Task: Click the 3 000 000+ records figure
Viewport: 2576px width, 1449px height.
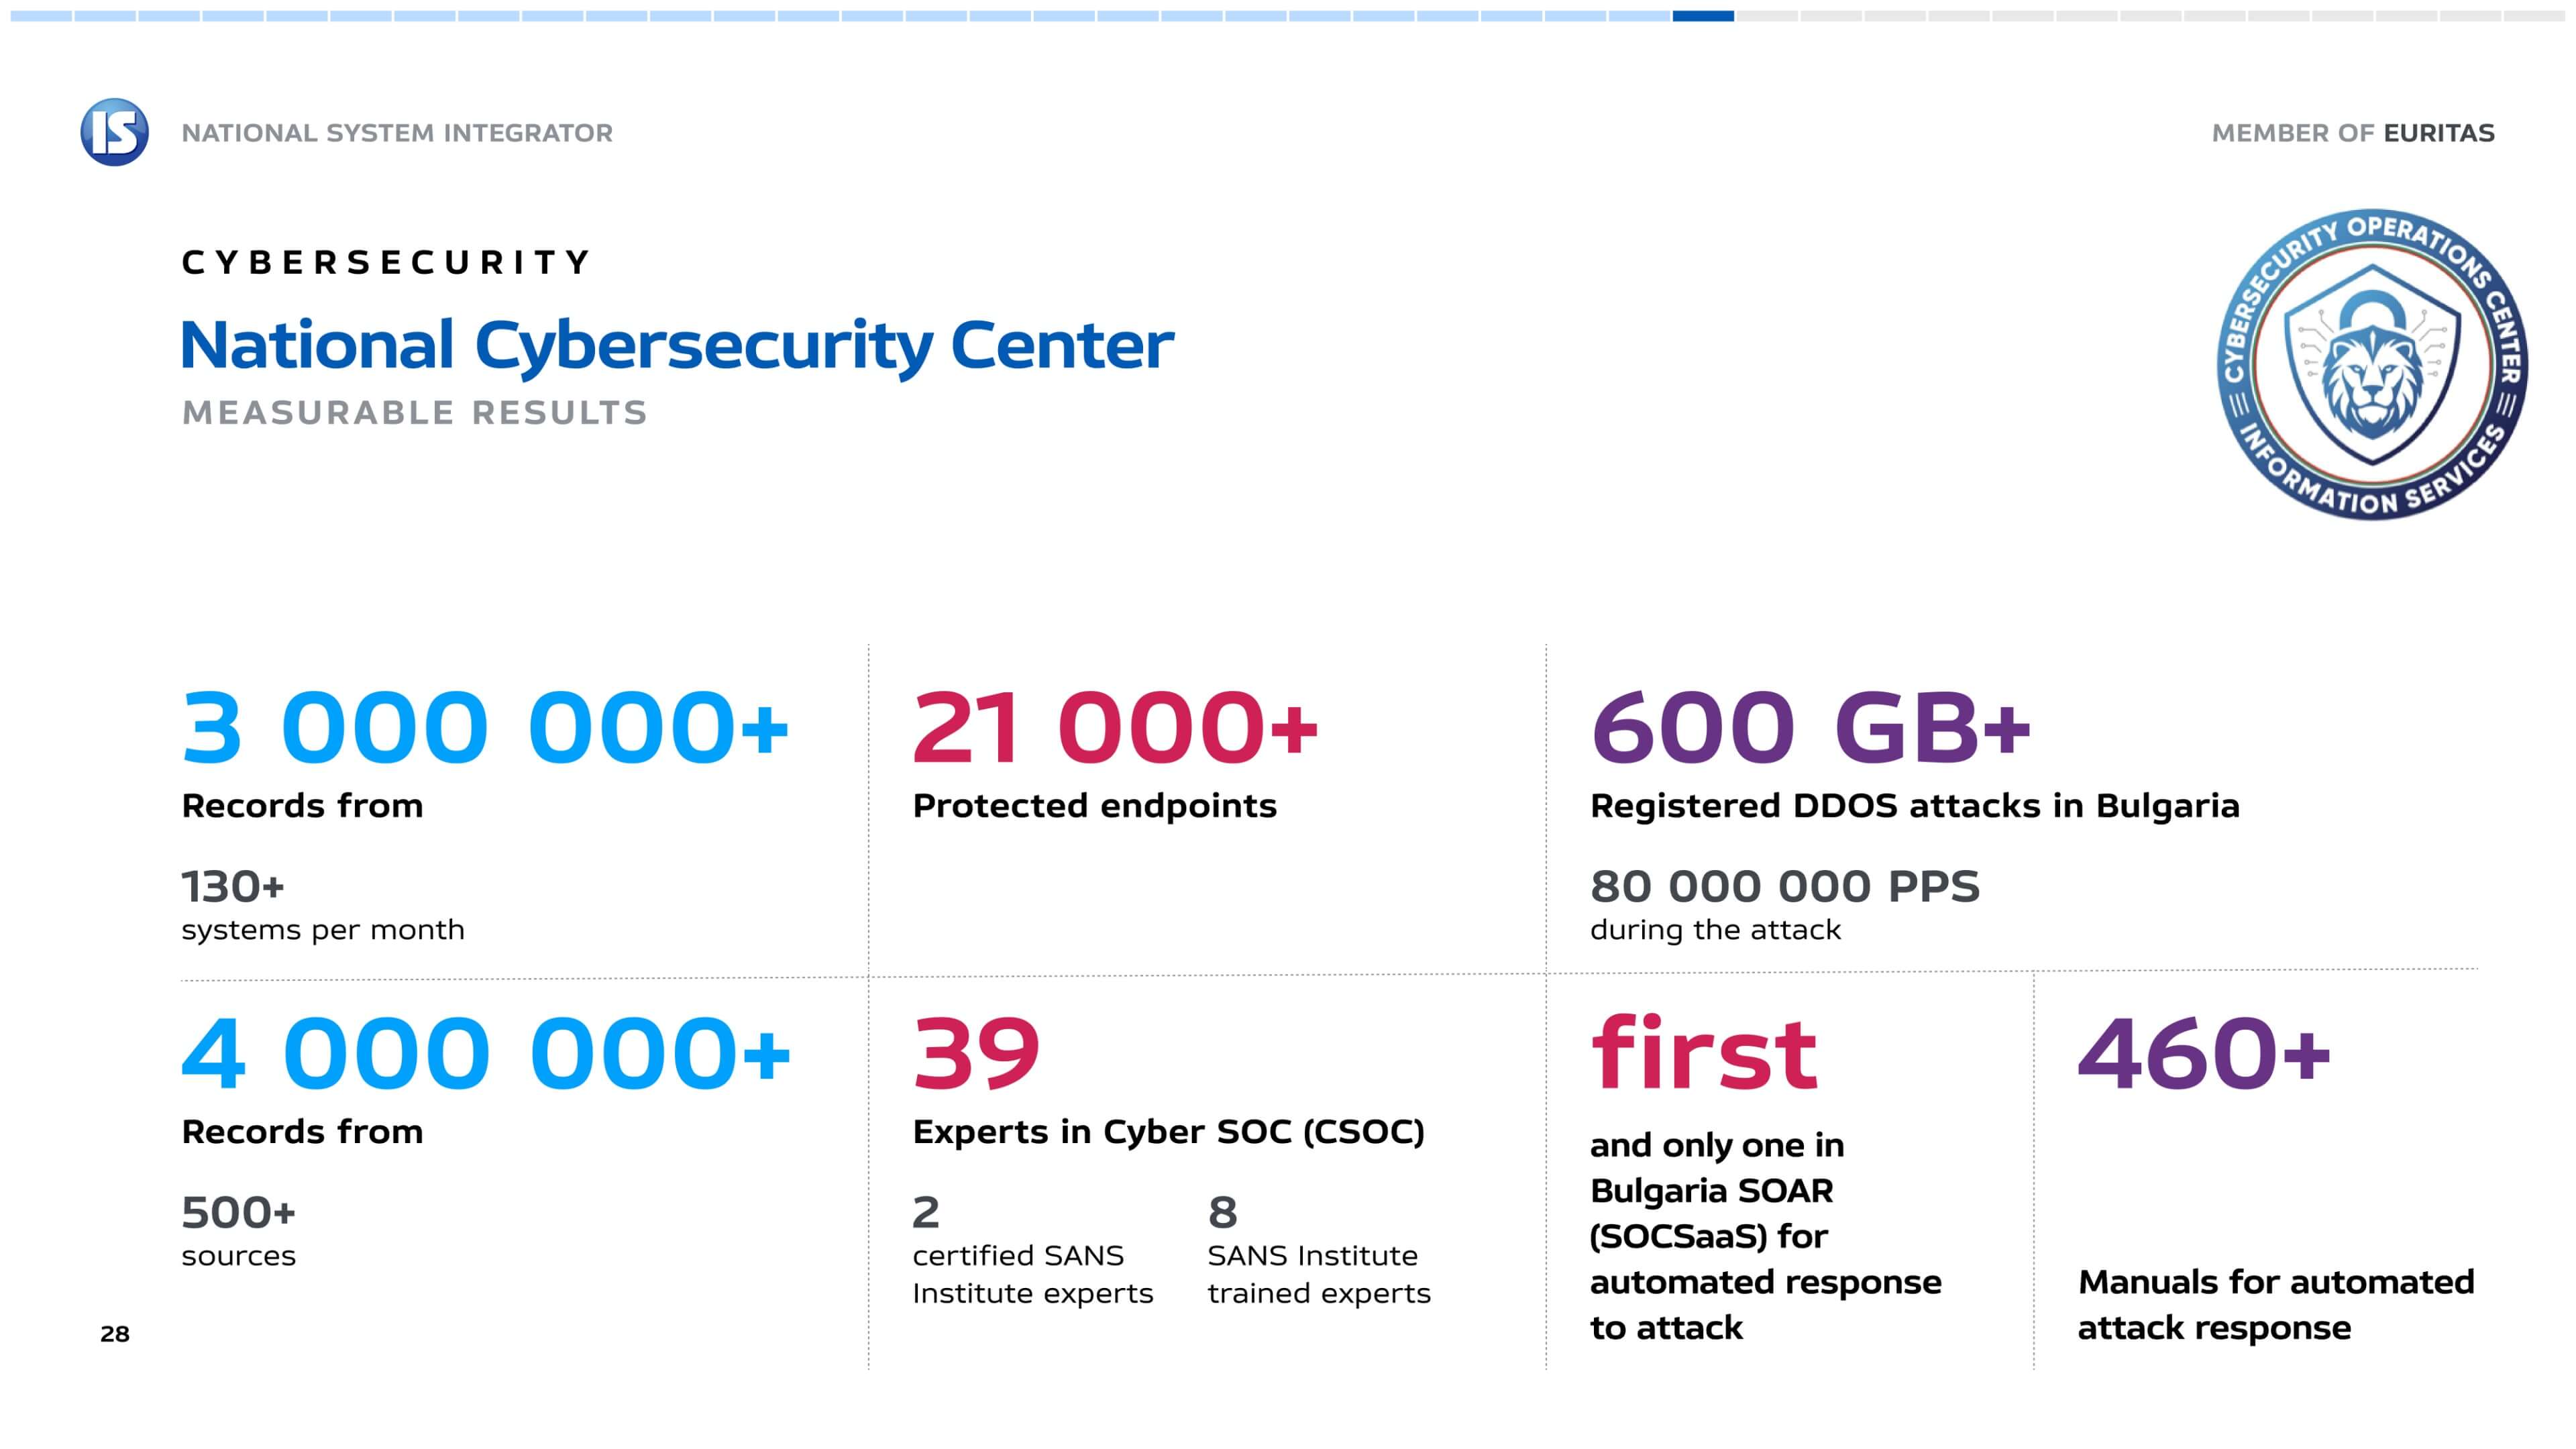Action: [485, 727]
